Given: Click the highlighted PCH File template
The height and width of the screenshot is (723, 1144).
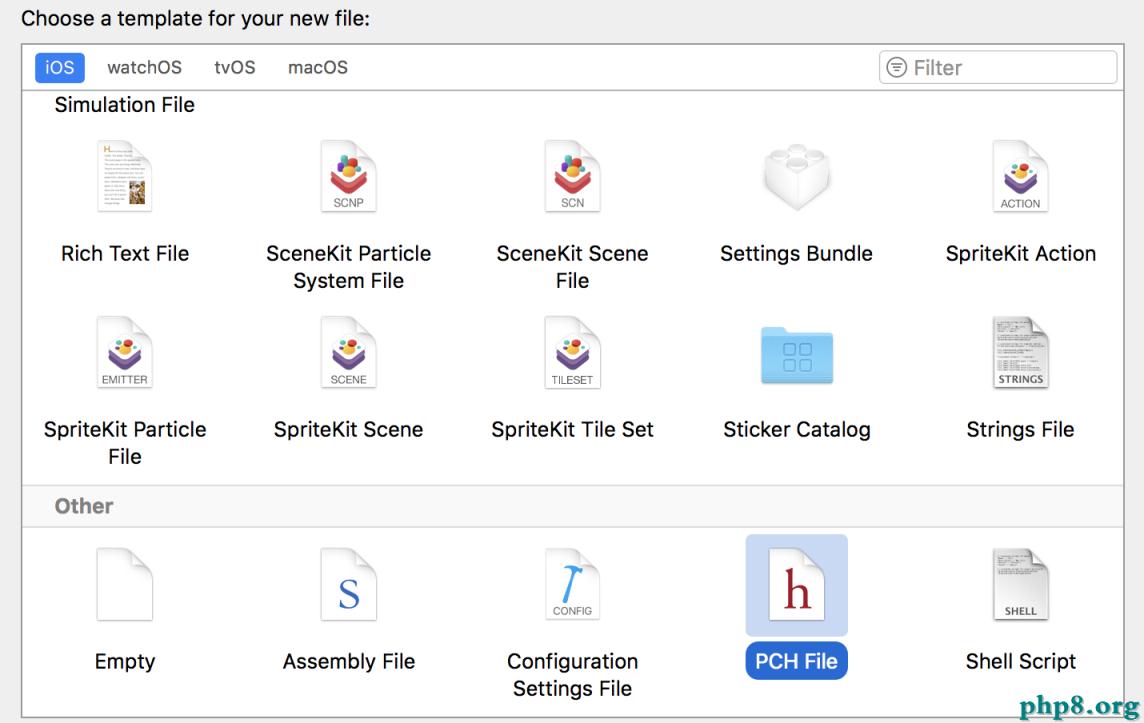Looking at the screenshot, I should pos(796,586).
